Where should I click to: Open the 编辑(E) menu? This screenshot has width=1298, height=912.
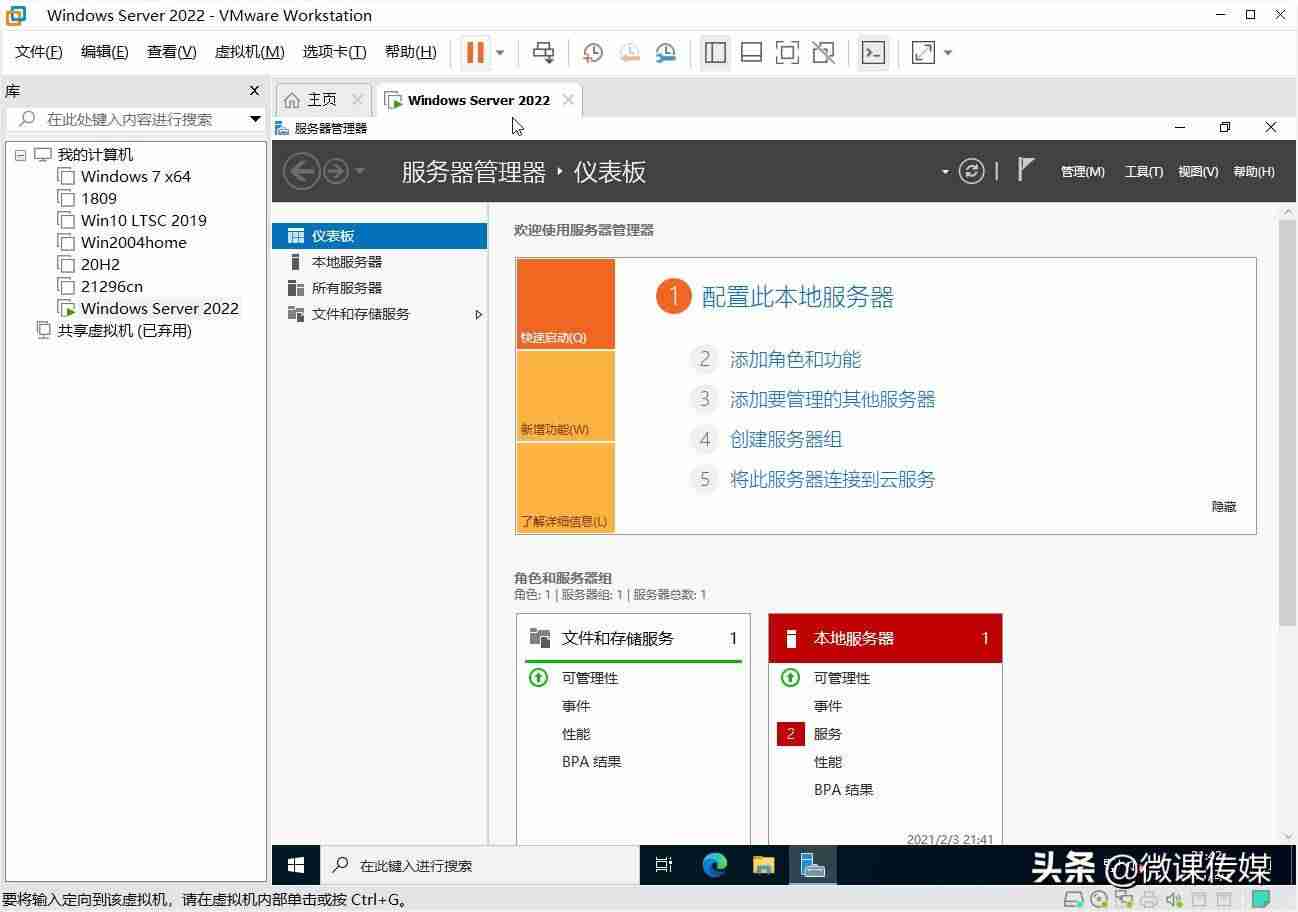coord(104,52)
